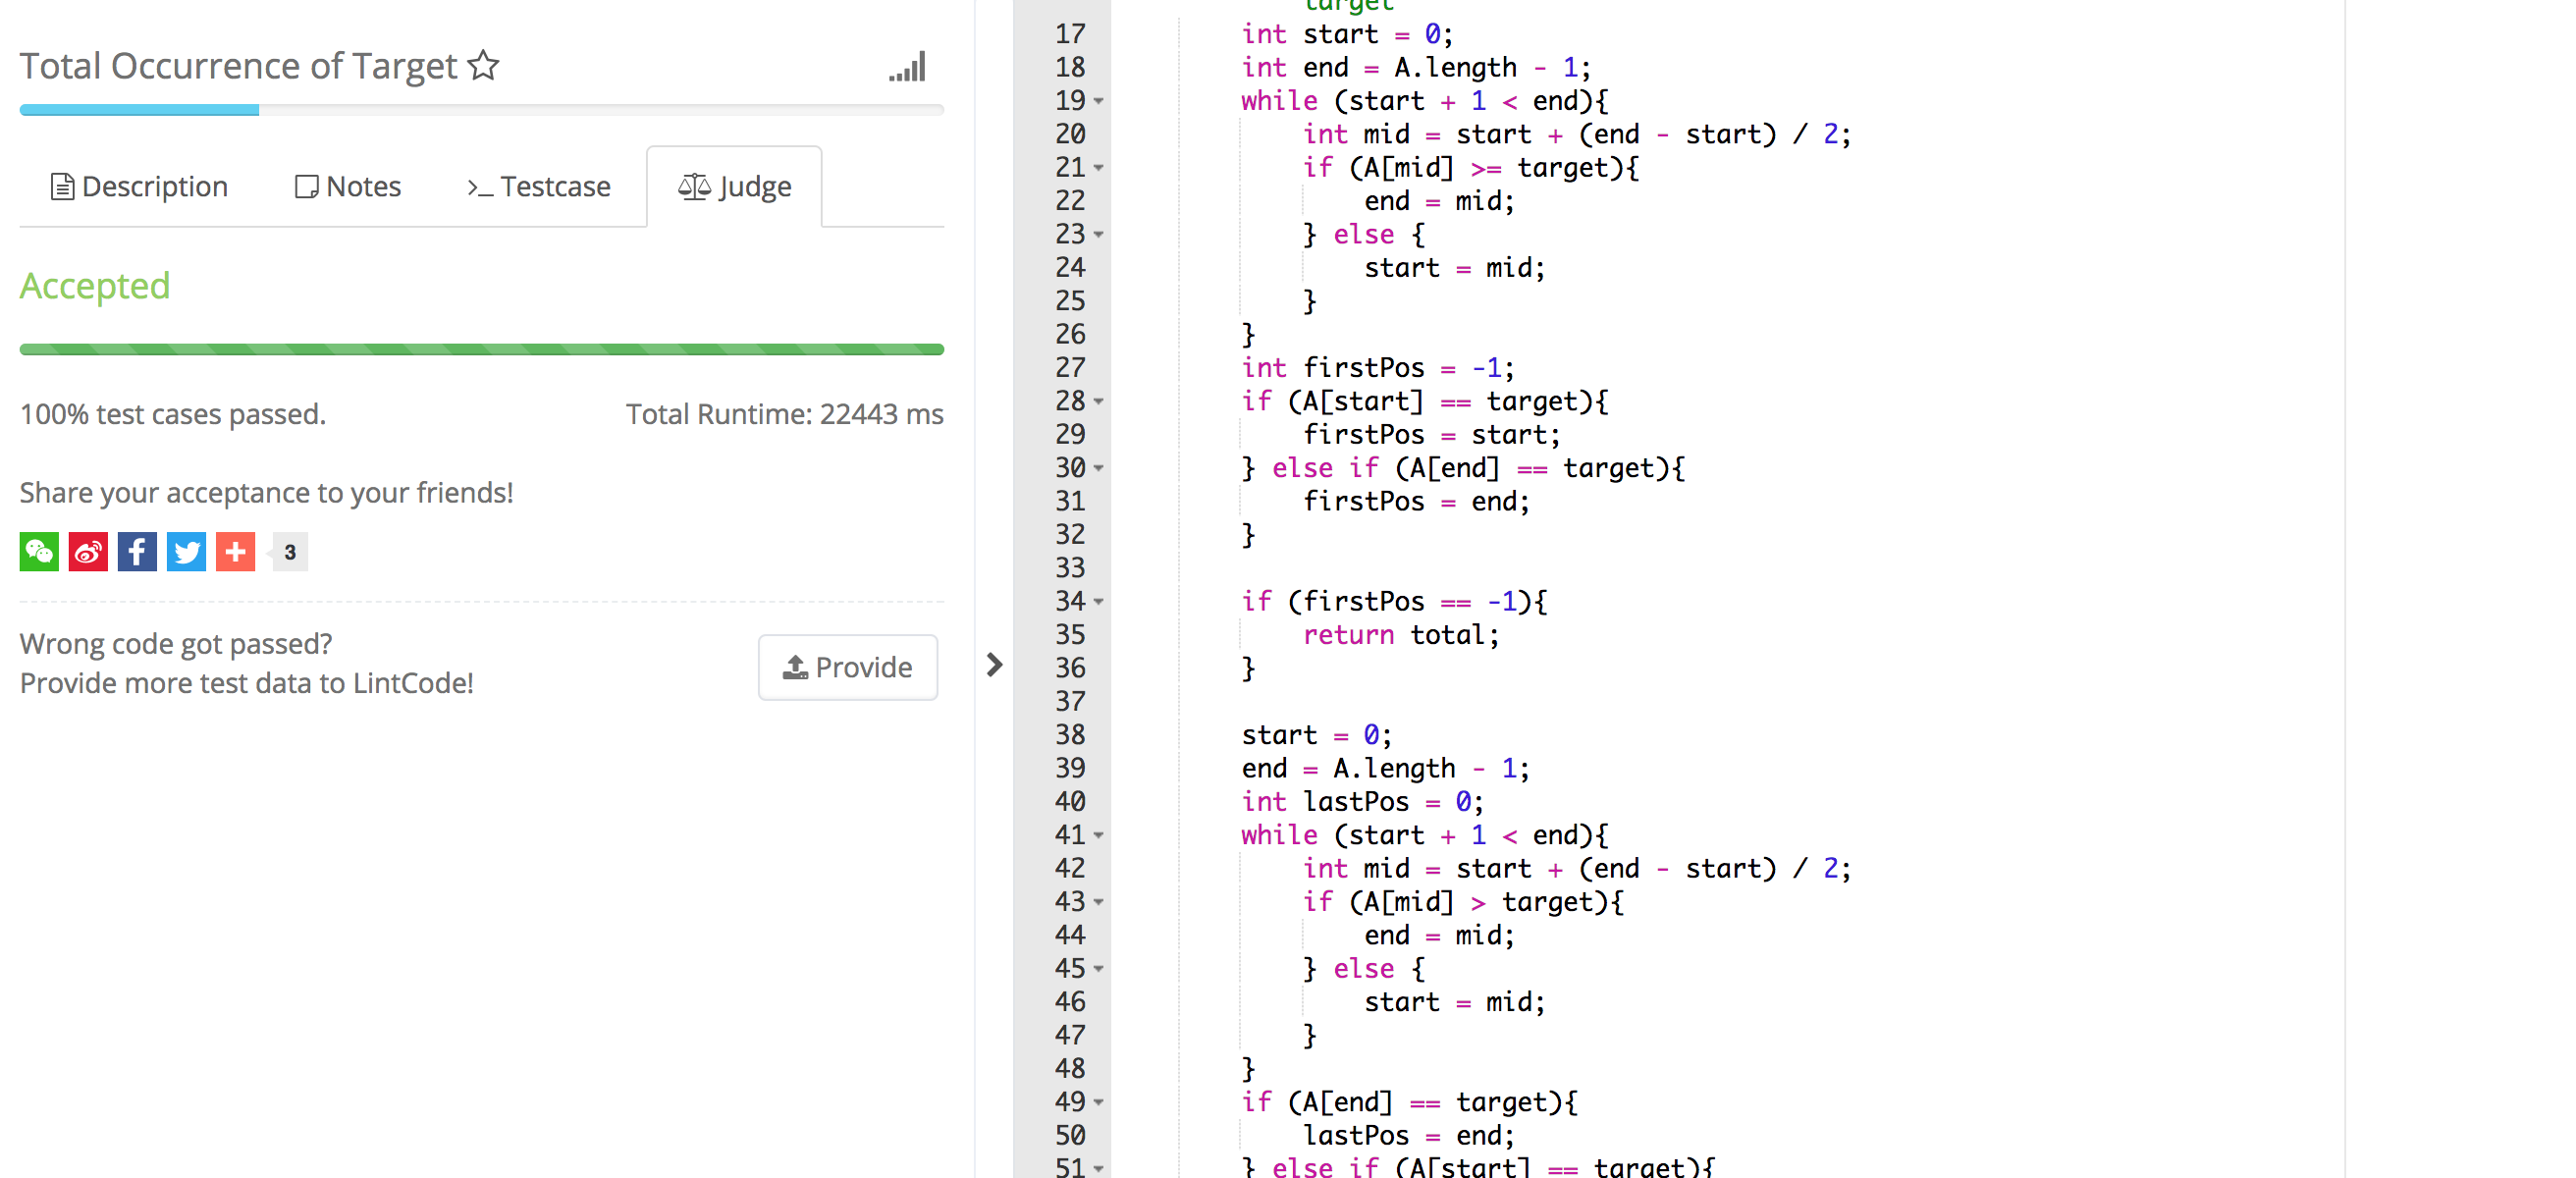The height and width of the screenshot is (1178, 2576).
Task: Click line number 33 in gutter
Action: click(1069, 568)
